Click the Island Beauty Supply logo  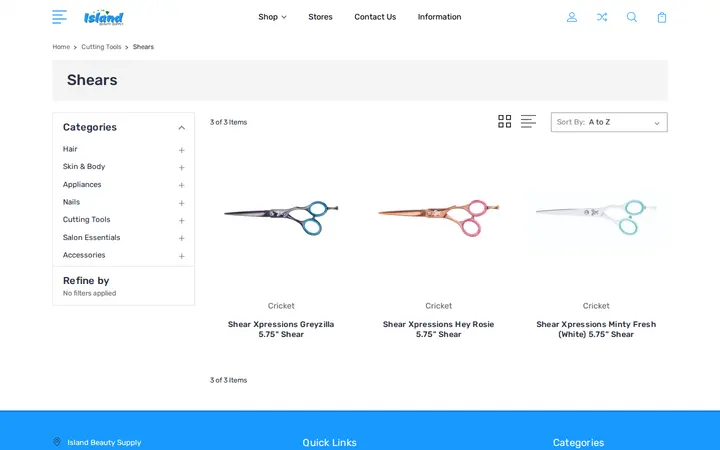click(x=104, y=17)
